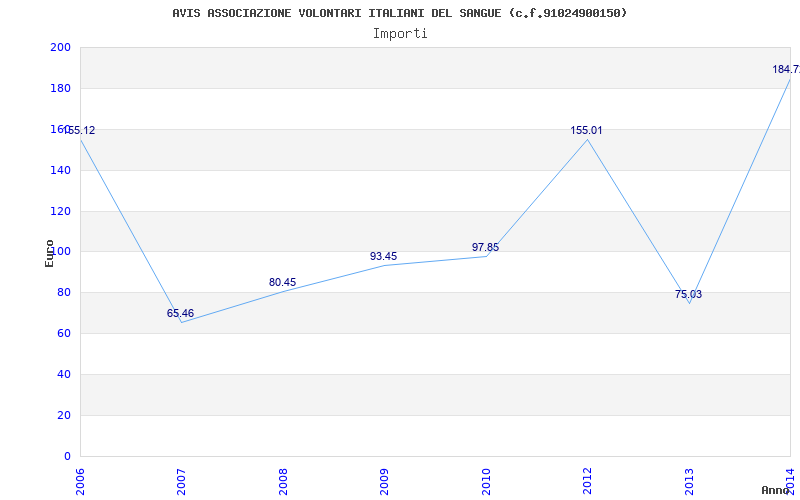Click the 75.03 data point label

coord(688,294)
